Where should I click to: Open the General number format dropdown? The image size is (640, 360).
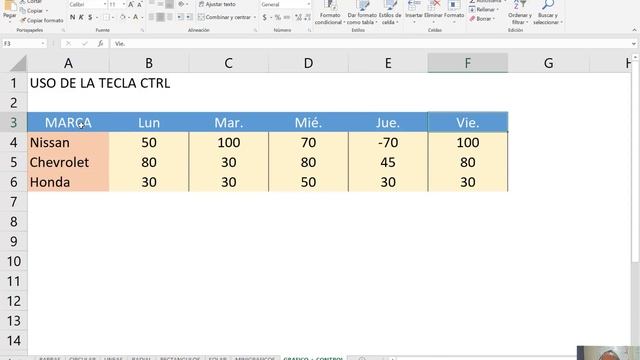[308, 4]
